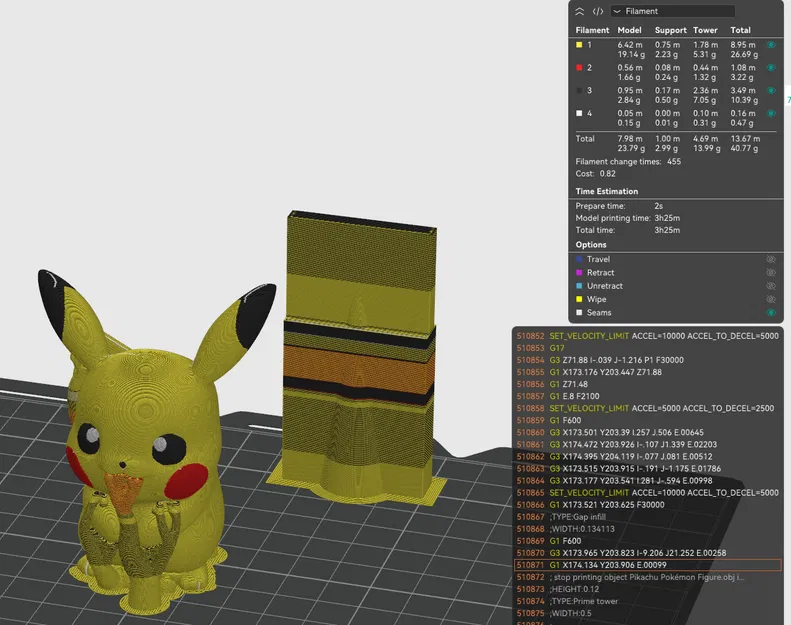Click the yellow Wipe color swatch

(x=579, y=299)
